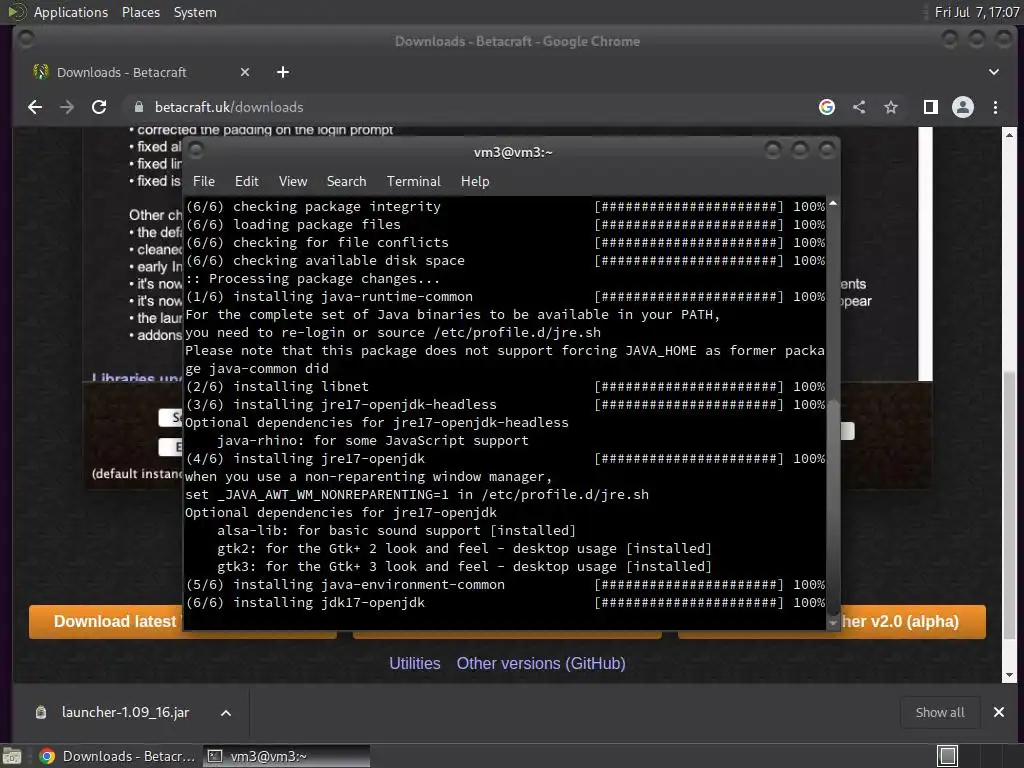
Task: Click the browser page scrollbar thumb
Action: (1009, 507)
